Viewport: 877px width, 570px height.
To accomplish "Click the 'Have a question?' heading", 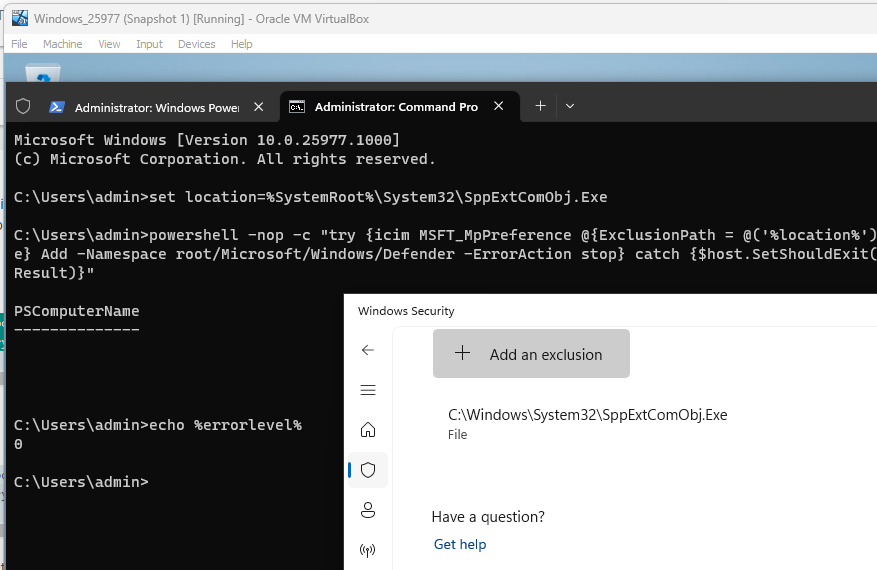I will 488,517.
